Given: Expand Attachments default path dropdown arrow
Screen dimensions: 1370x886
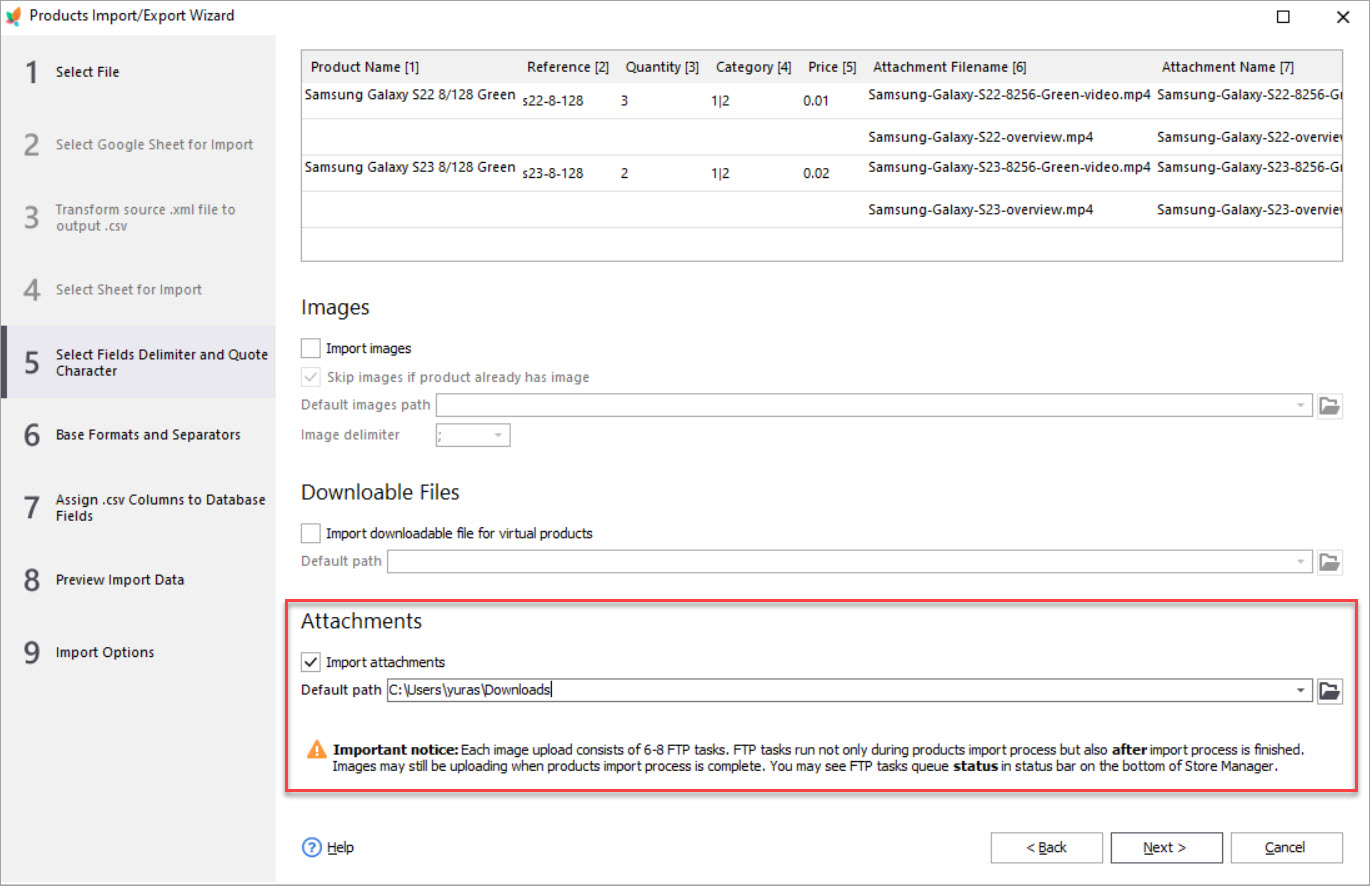Looking at the screenshot, I should (1300, 690).
